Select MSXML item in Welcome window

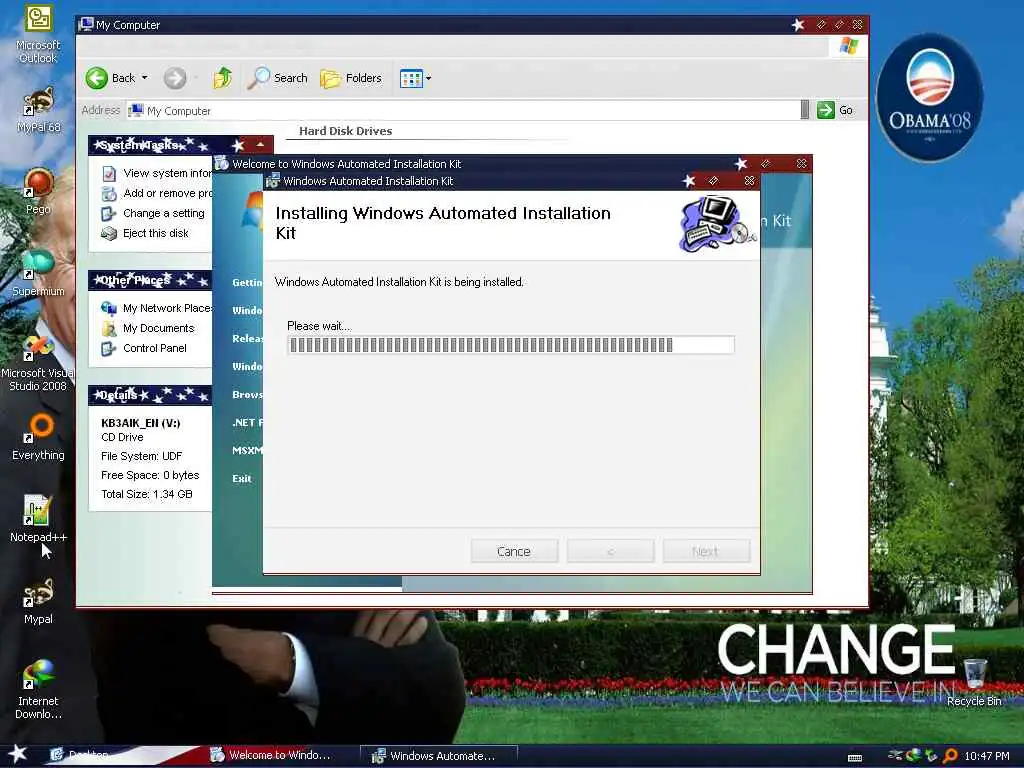coord(247,451)
